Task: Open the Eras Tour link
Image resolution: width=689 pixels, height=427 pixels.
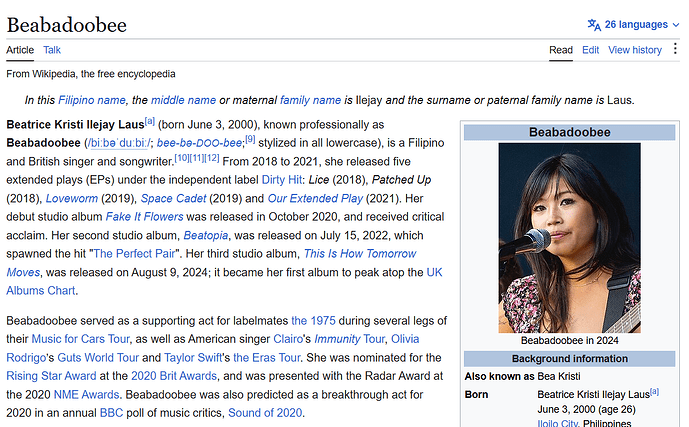Action: tap(267, 358)
